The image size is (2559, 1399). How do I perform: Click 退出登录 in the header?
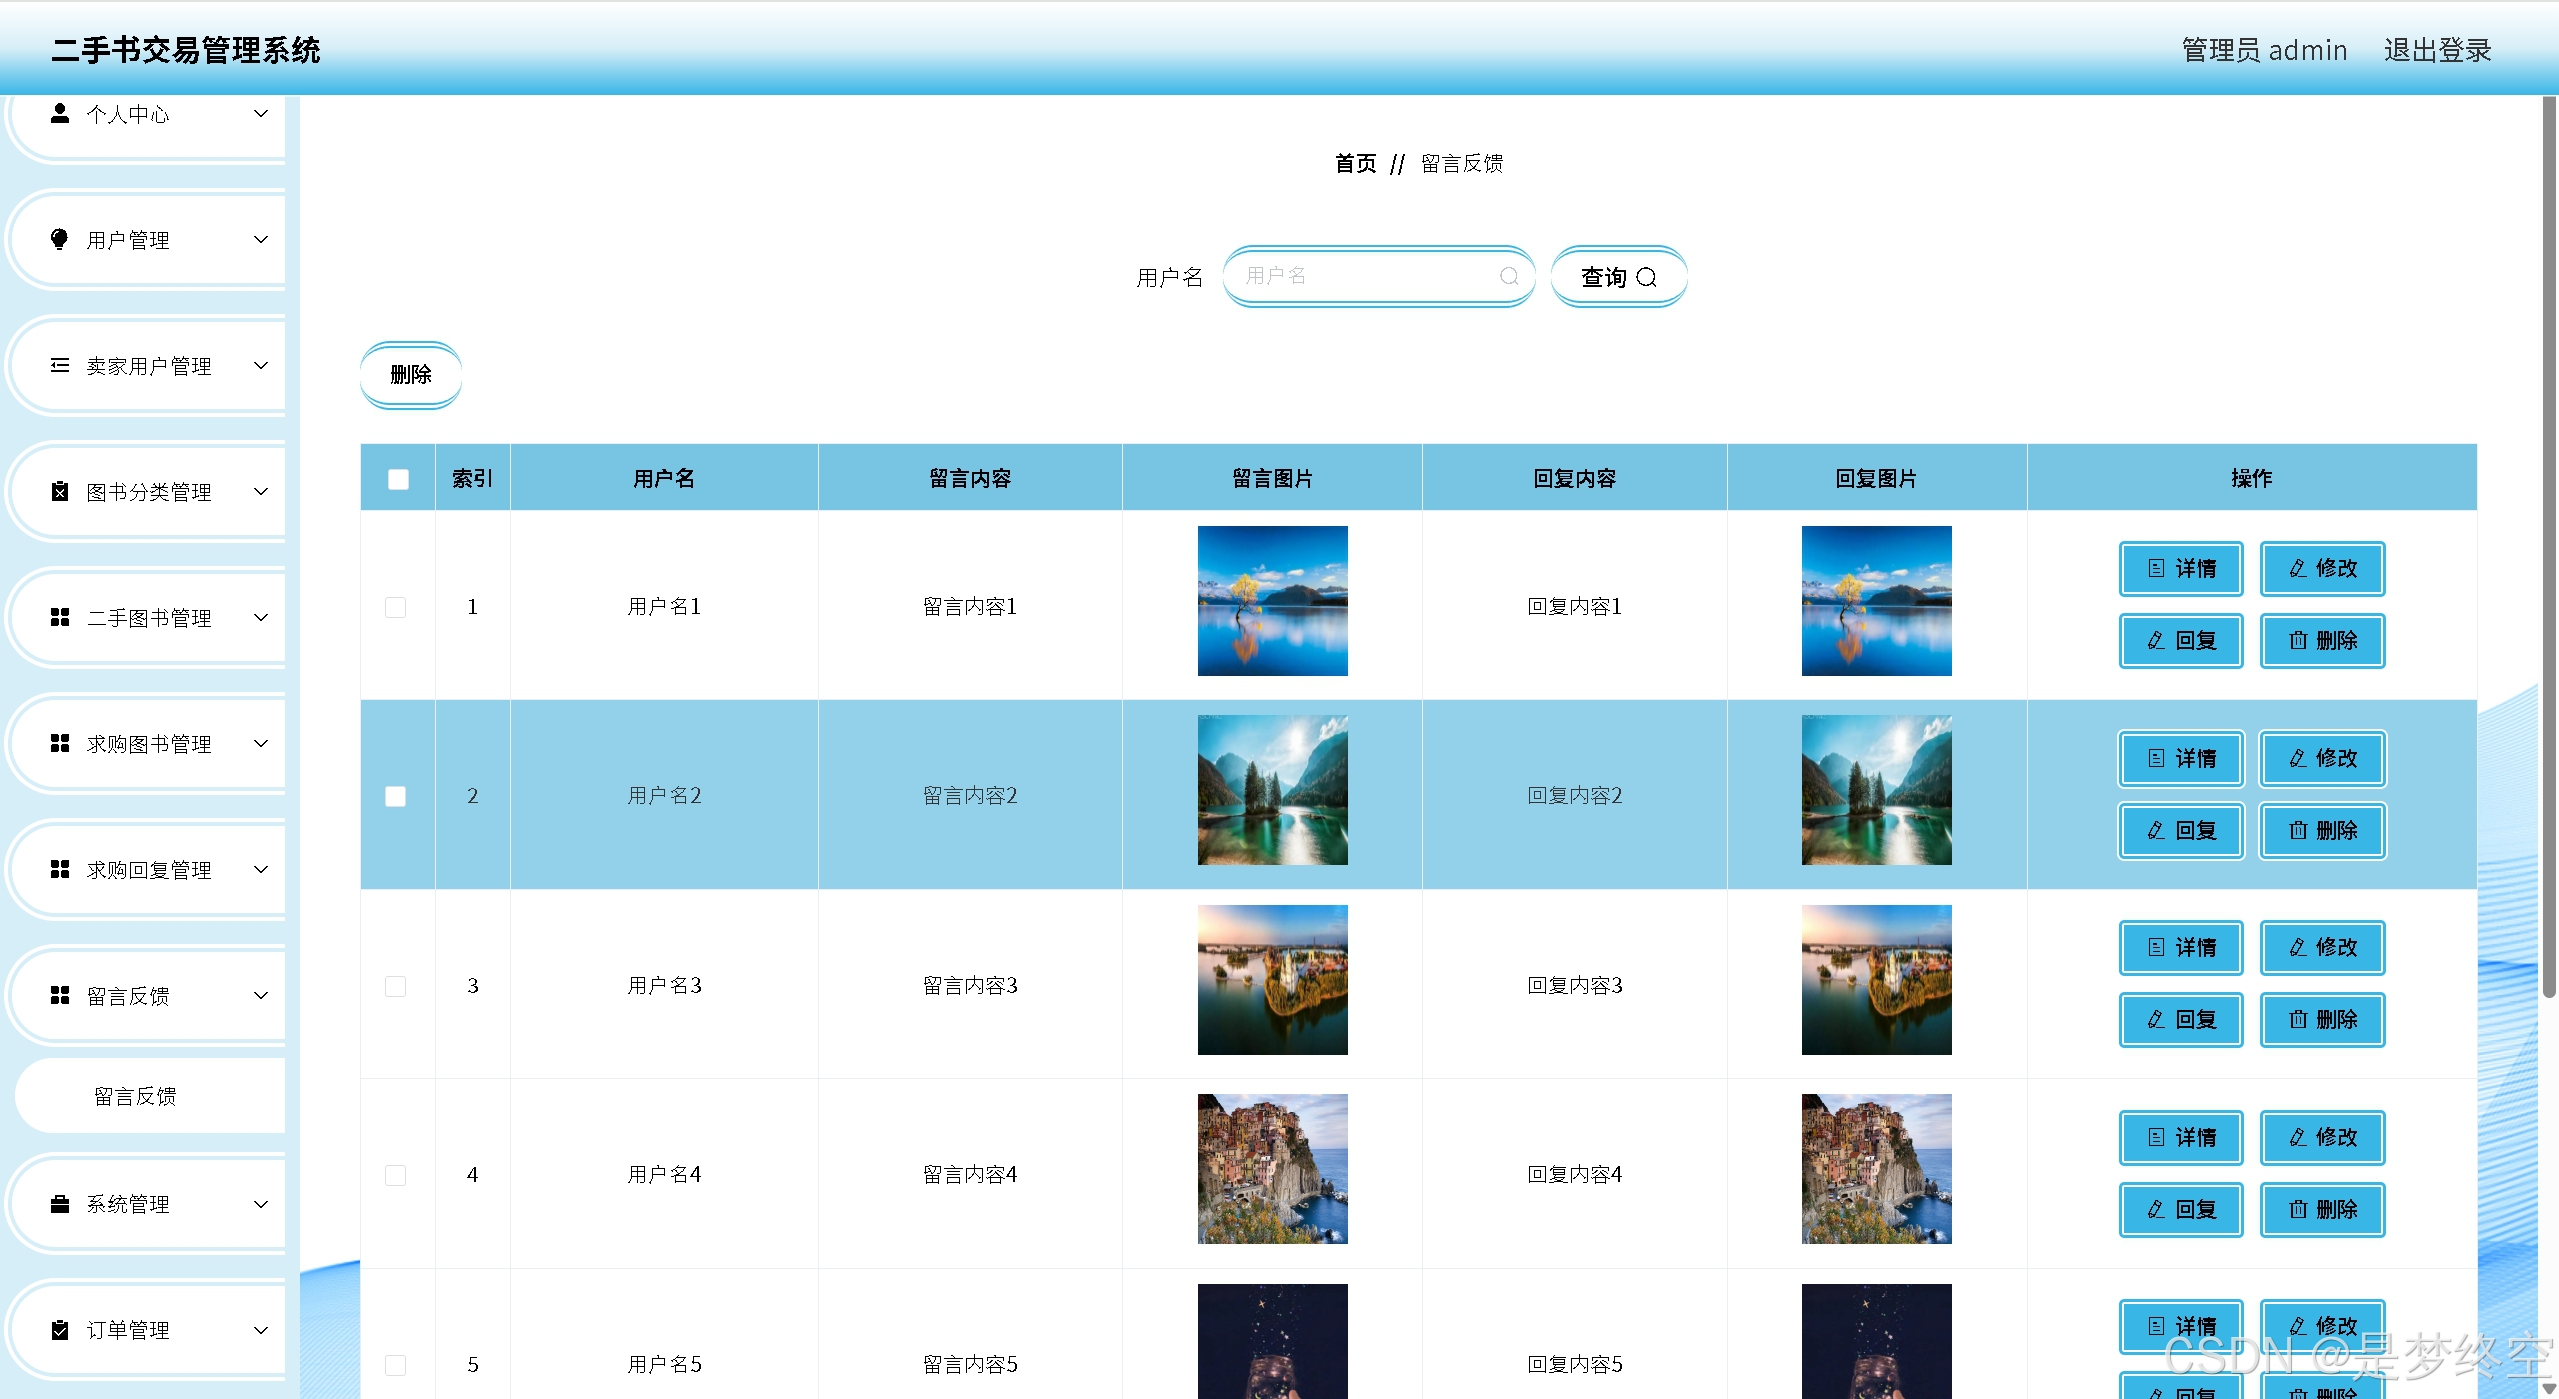coord(2437,50)
